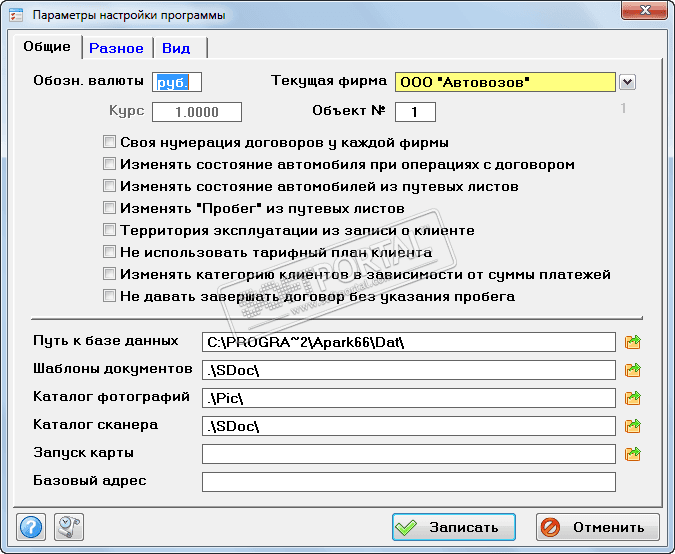Open the ООО "Автовозов" firm combo box
The width and height of the screenshot is (675, 554).
505,82
